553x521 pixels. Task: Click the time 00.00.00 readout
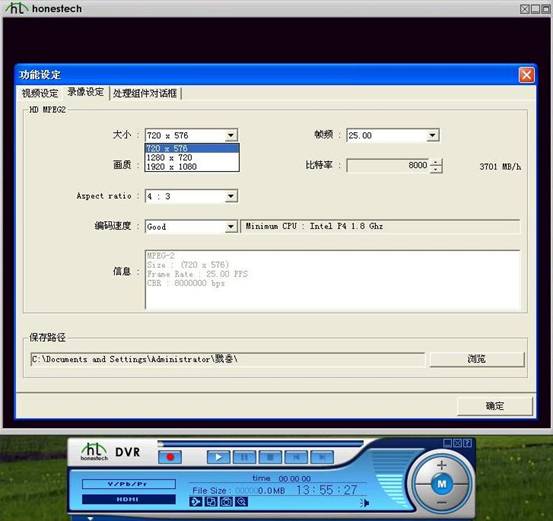[x=281, y=478]
